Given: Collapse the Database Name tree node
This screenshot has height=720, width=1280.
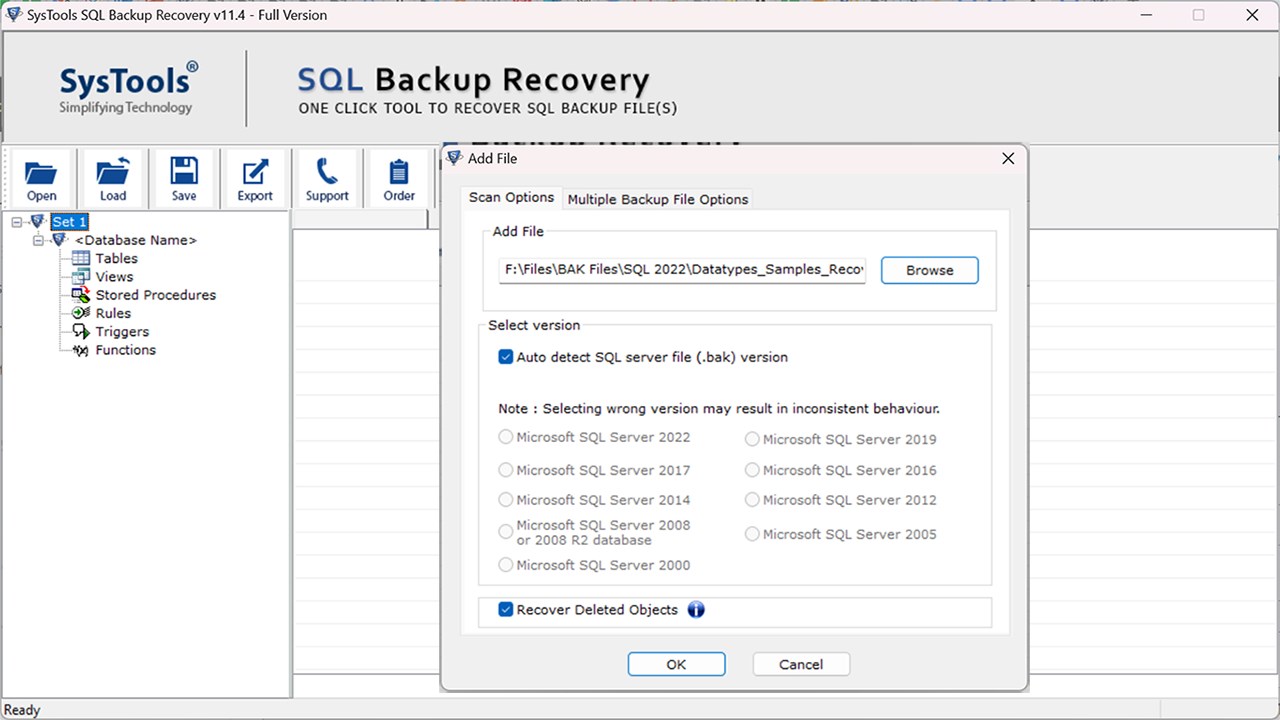Looking at the screenshot, I should pos(38,240).
